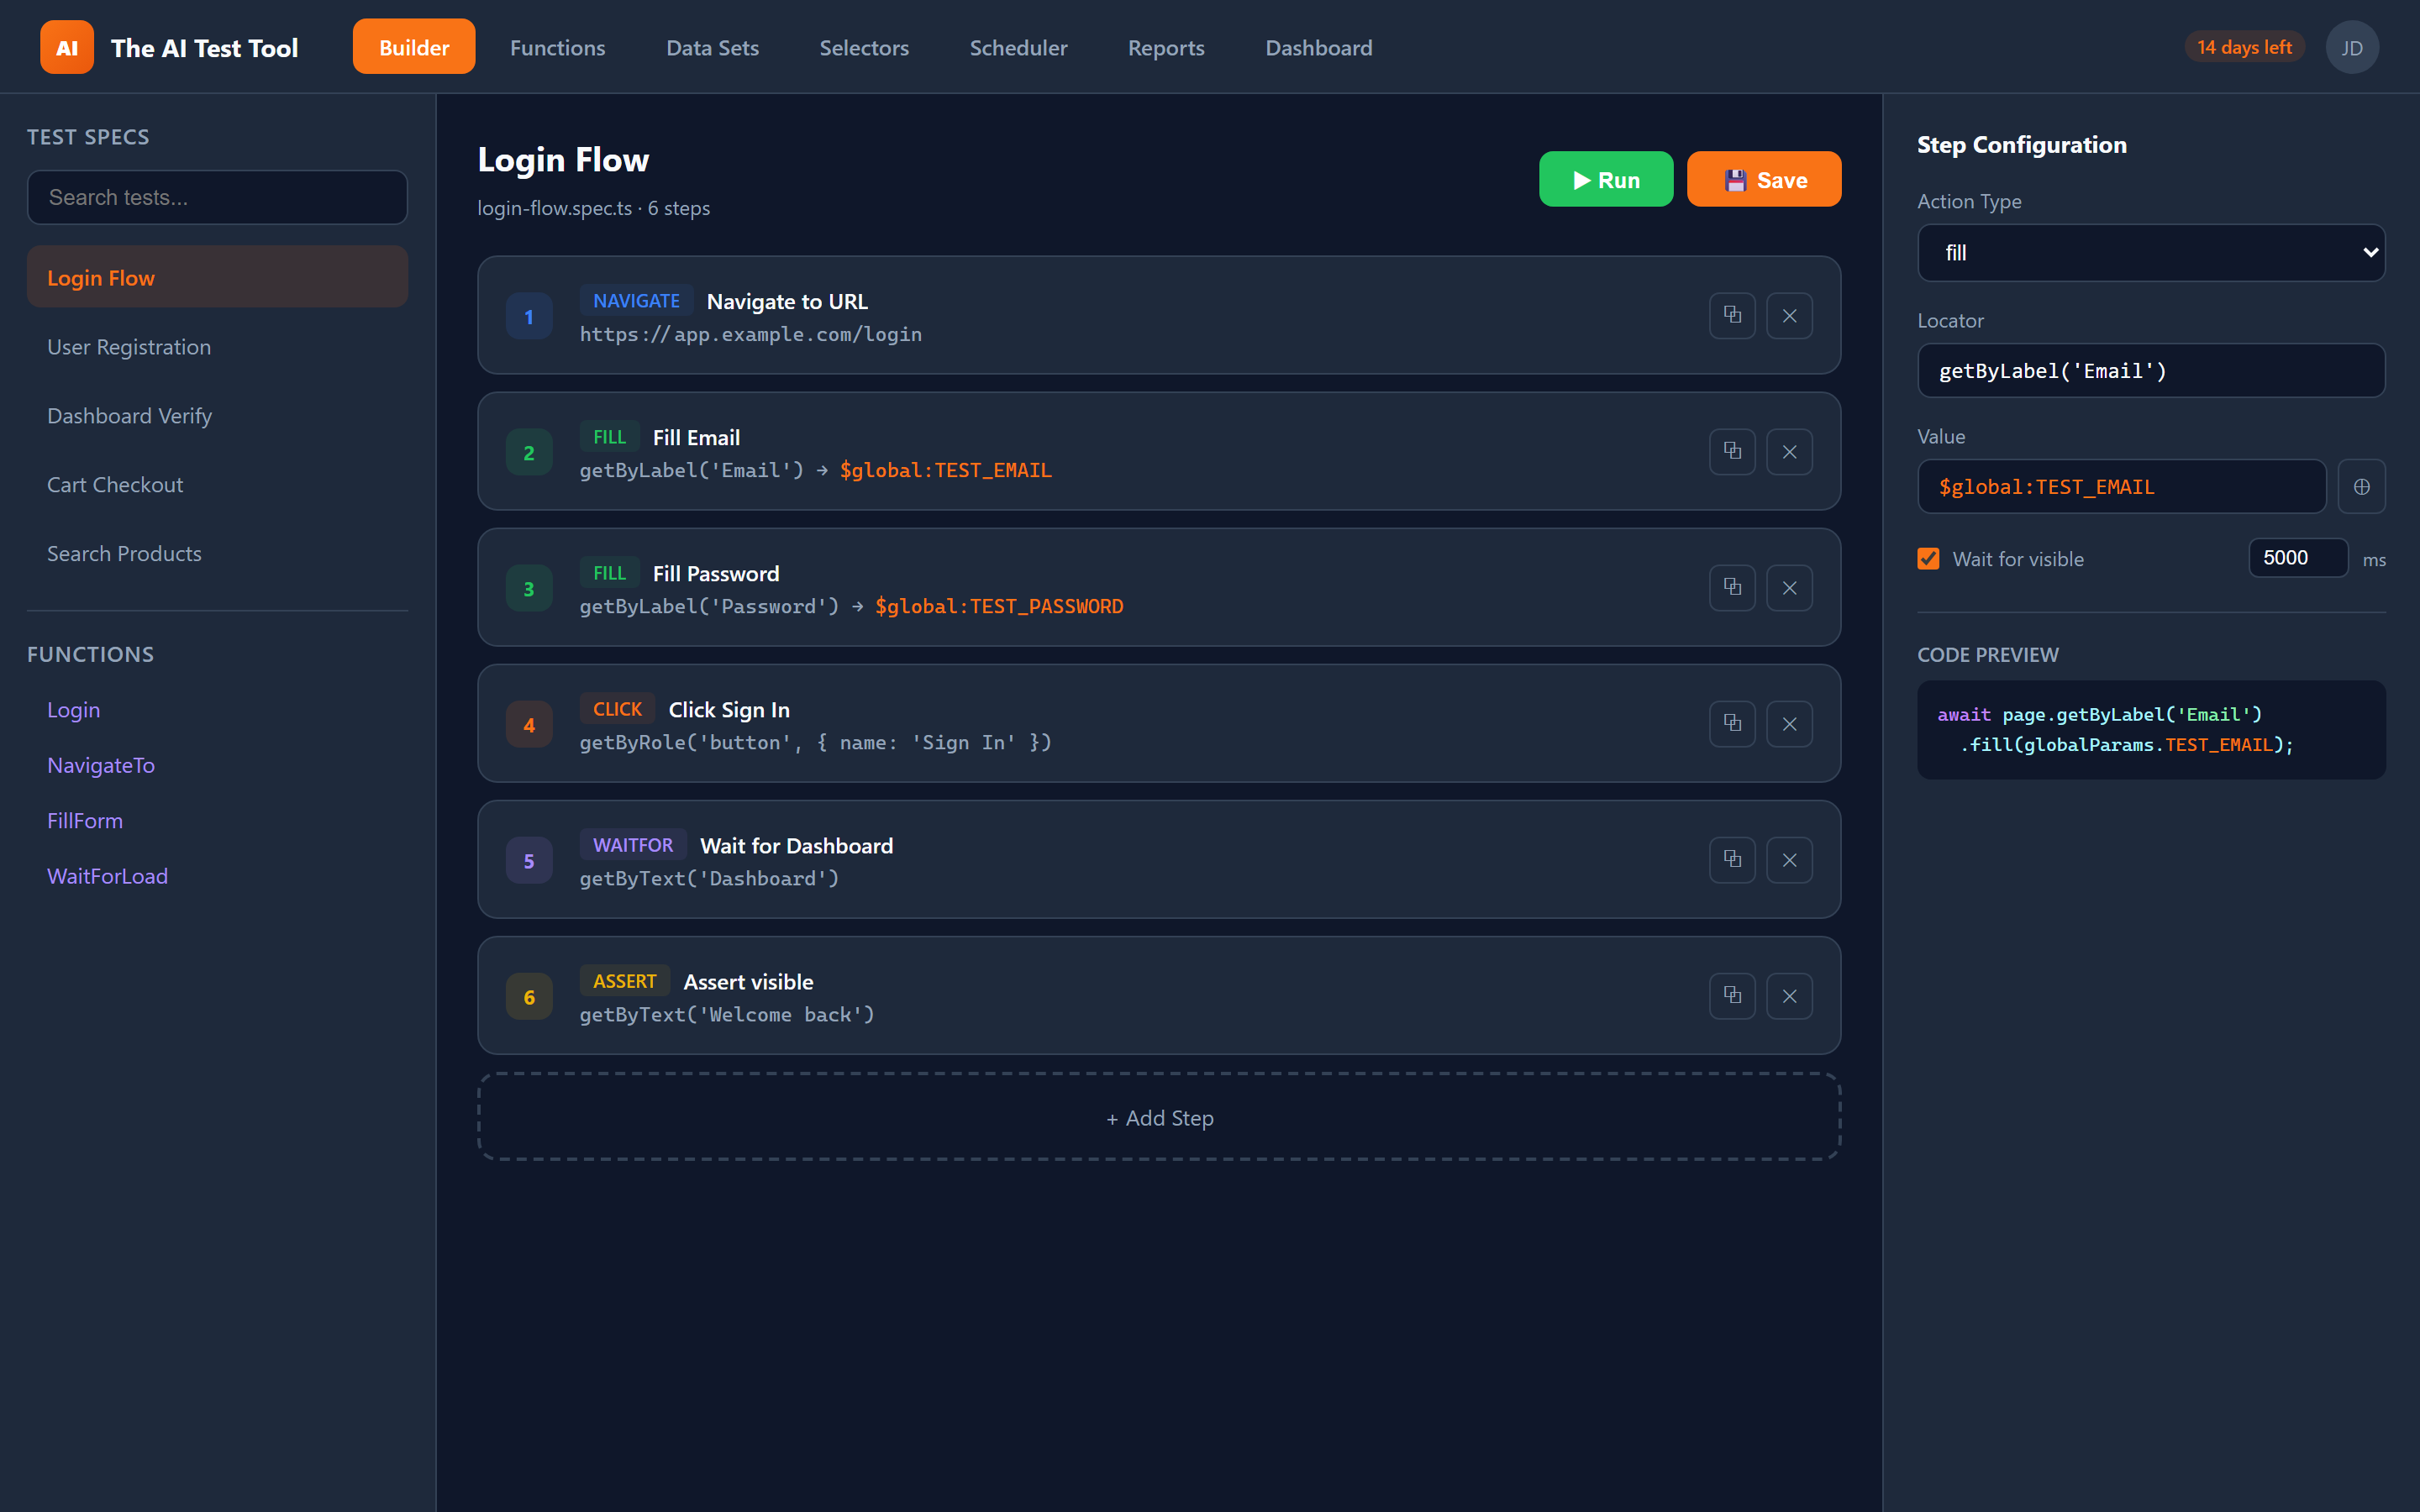Image resolution: width=2420 pixels, height=1512 pixels.
Task: Delete the Fill Email step
Action: point(1789,451)
